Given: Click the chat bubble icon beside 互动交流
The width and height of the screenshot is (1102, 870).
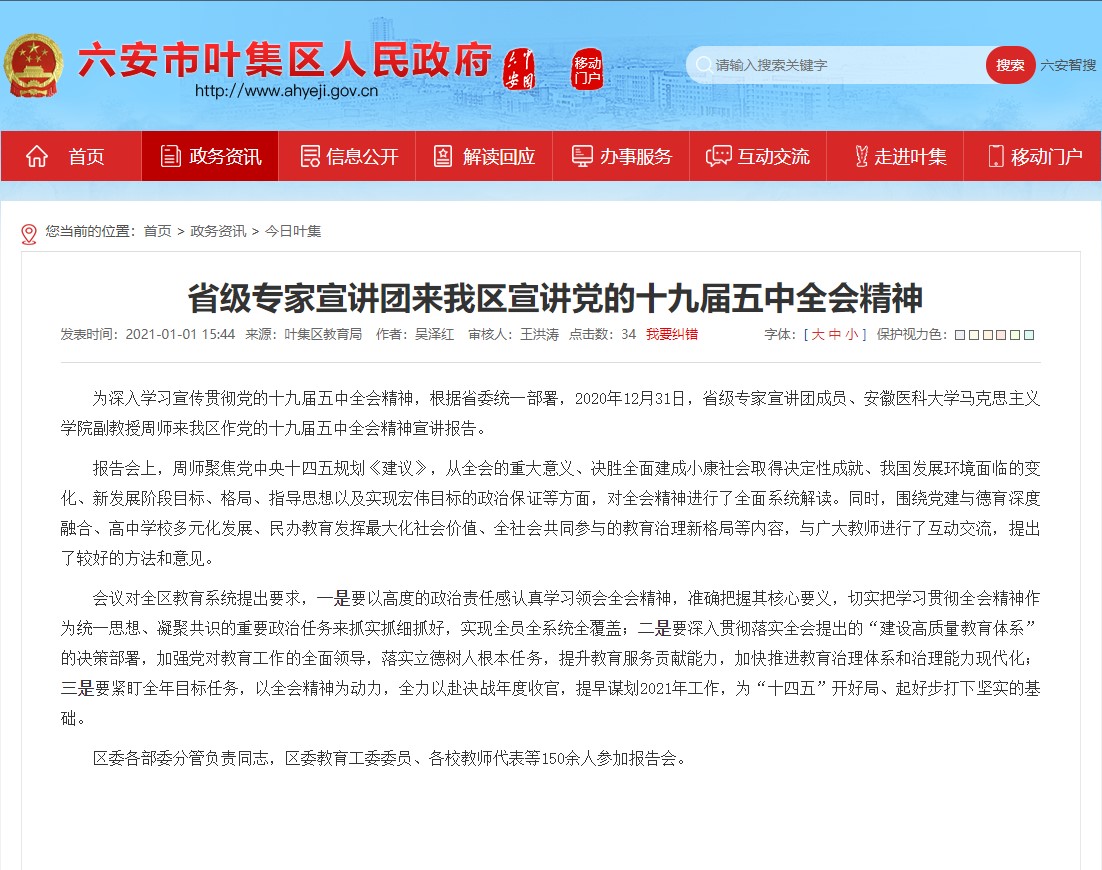Looking at the screenshot, I should click(x=718, y=156).
